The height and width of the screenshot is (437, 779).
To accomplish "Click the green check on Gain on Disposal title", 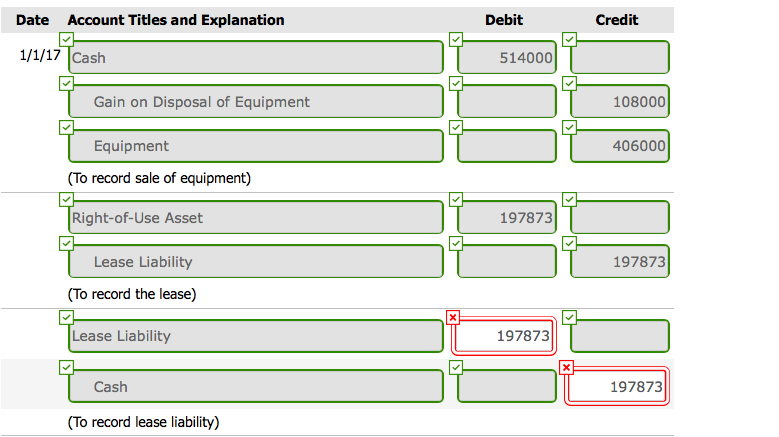I will pyautogui.click(x=66, y=83).
